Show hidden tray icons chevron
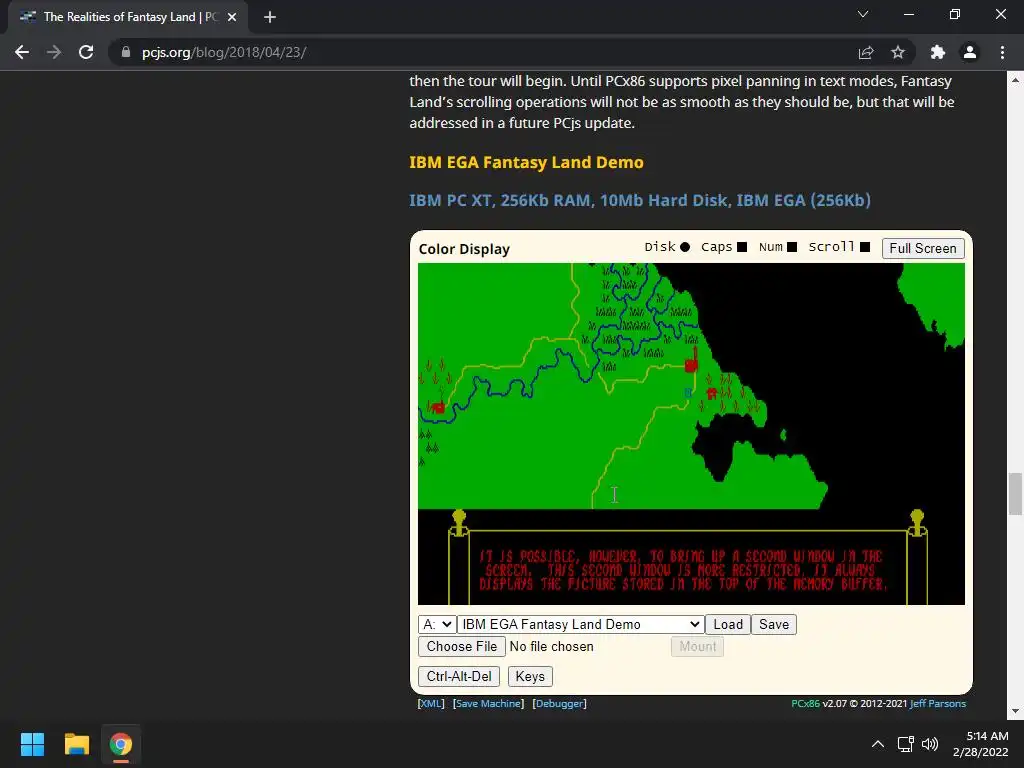 [878, 744]
